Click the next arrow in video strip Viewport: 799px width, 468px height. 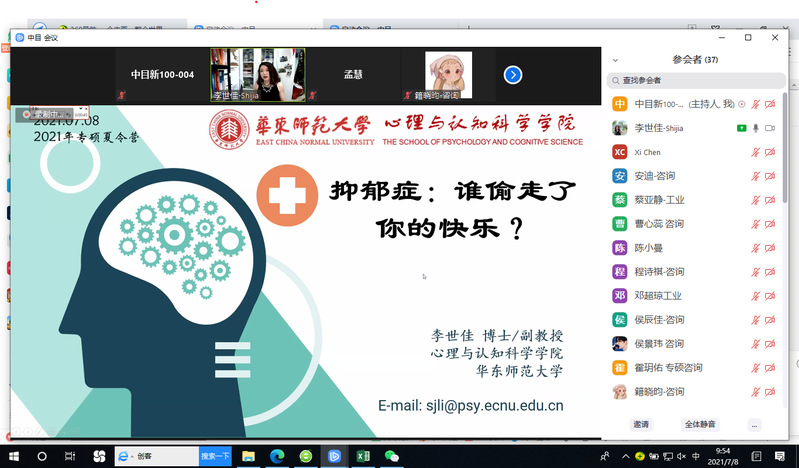tap(512, 75)
